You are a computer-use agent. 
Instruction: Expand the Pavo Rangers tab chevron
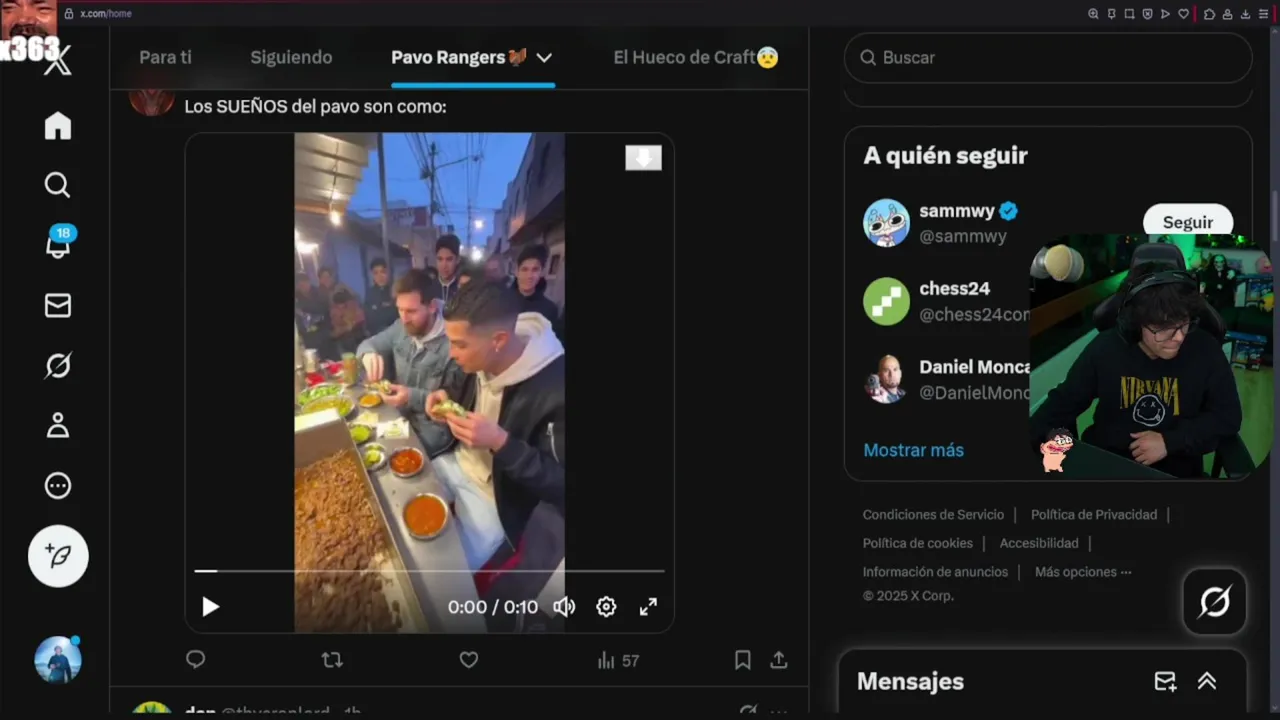(x=544, y=58)
